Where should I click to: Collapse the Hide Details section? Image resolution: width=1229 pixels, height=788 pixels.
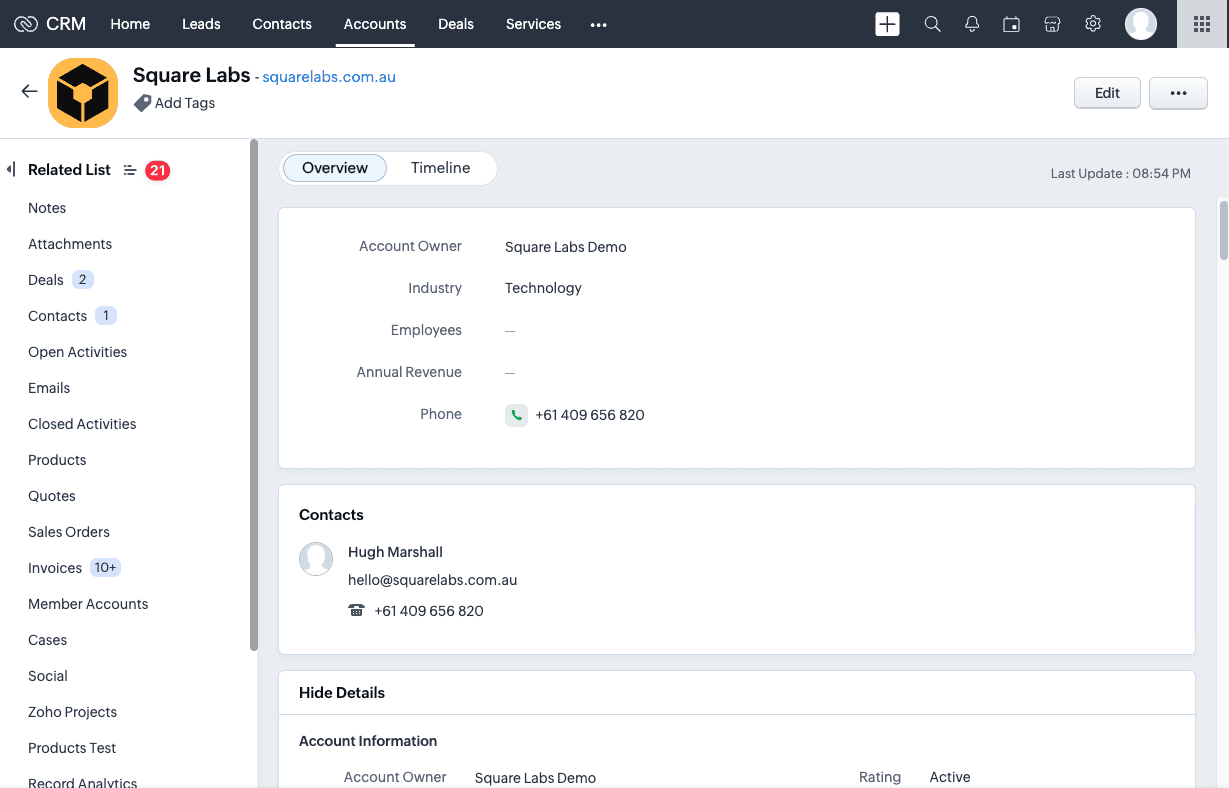tap(342, 692)
